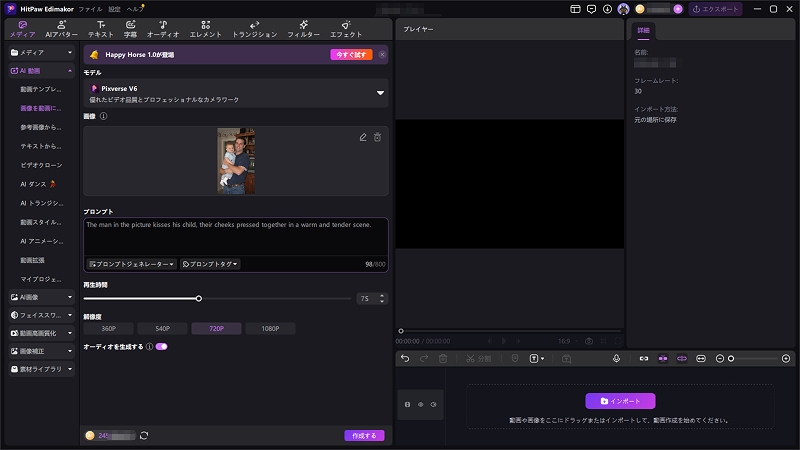Screen dimensions: 800x450
Task: Click the microphone voiceover record icon
Action: 616,359
